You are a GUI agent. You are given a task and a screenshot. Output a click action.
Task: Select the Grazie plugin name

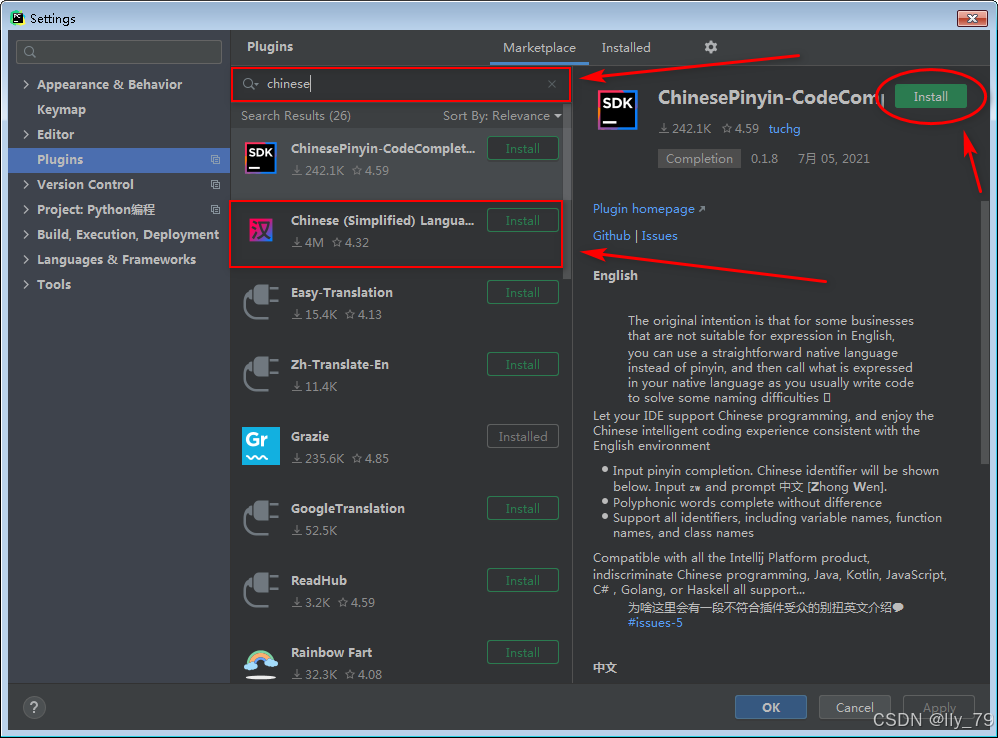click(x=310, y=436)
